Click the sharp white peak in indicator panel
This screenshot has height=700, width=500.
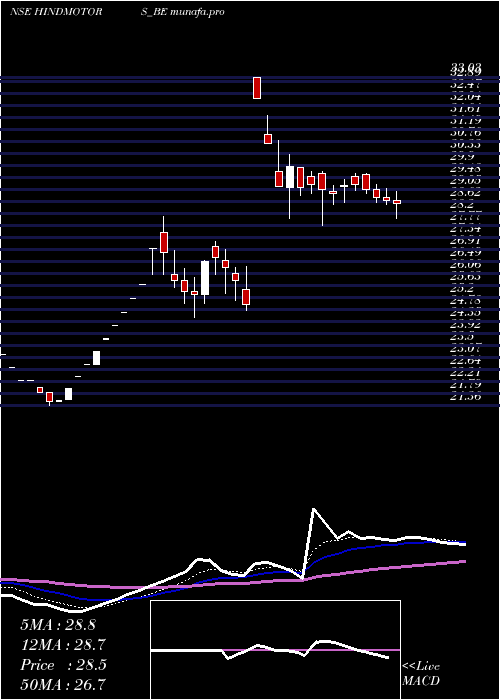(314, 509)
